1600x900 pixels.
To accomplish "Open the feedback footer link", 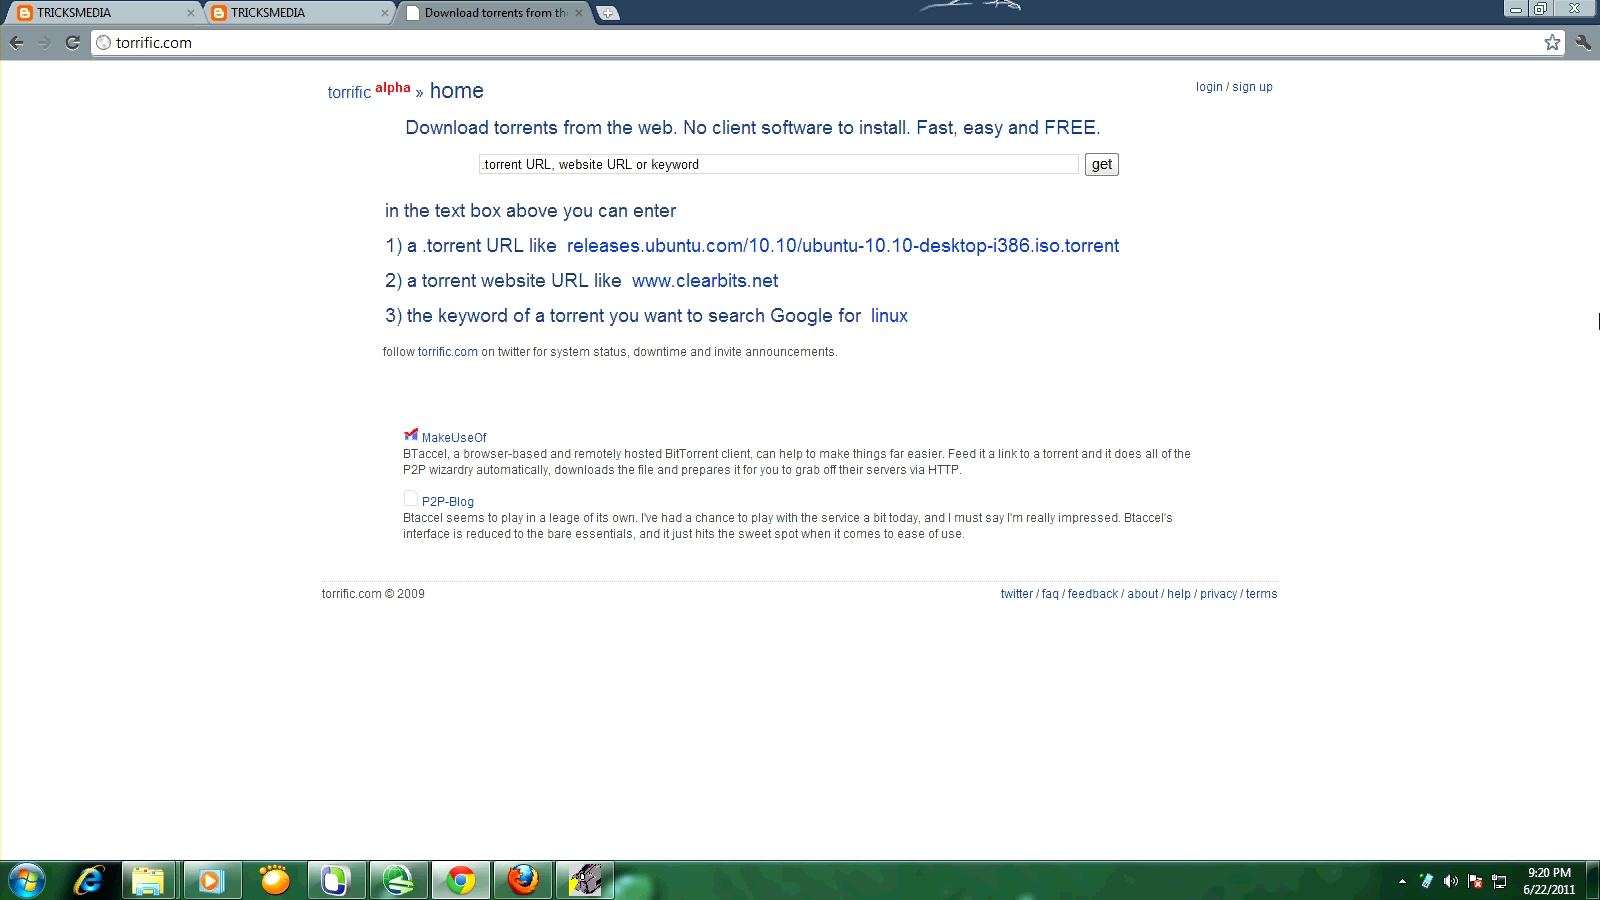I will click(1093, 594).
